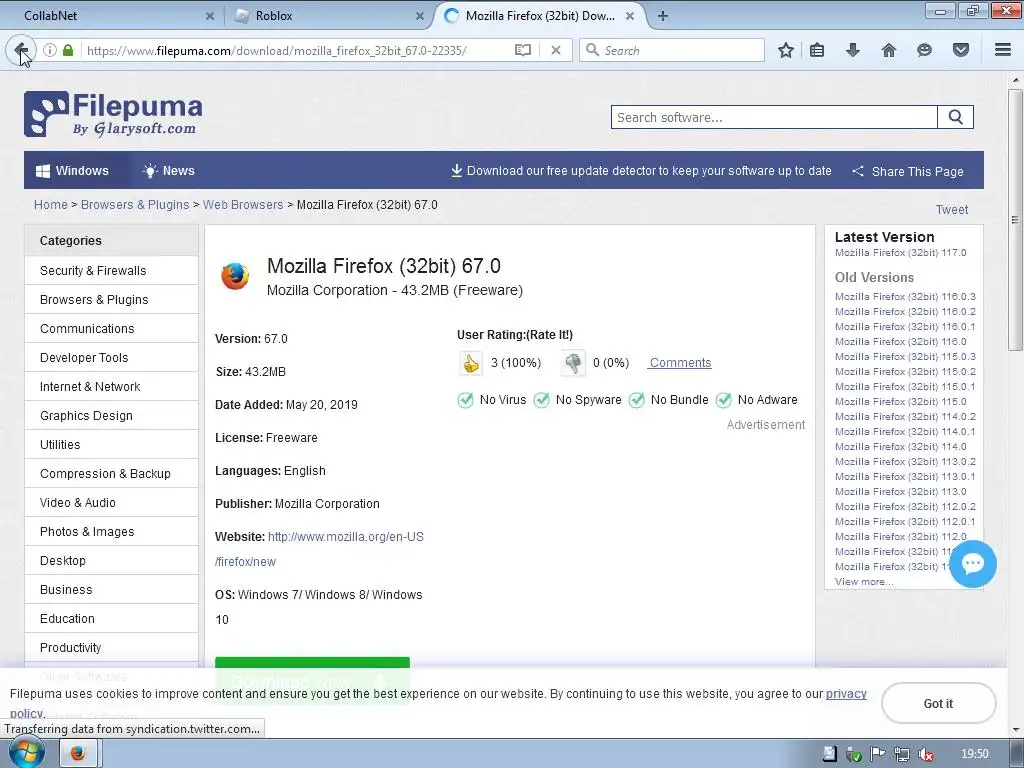Open site information icon in address bar
The height and width of the screenshot is (768, 1024).
tap(50, 50)
